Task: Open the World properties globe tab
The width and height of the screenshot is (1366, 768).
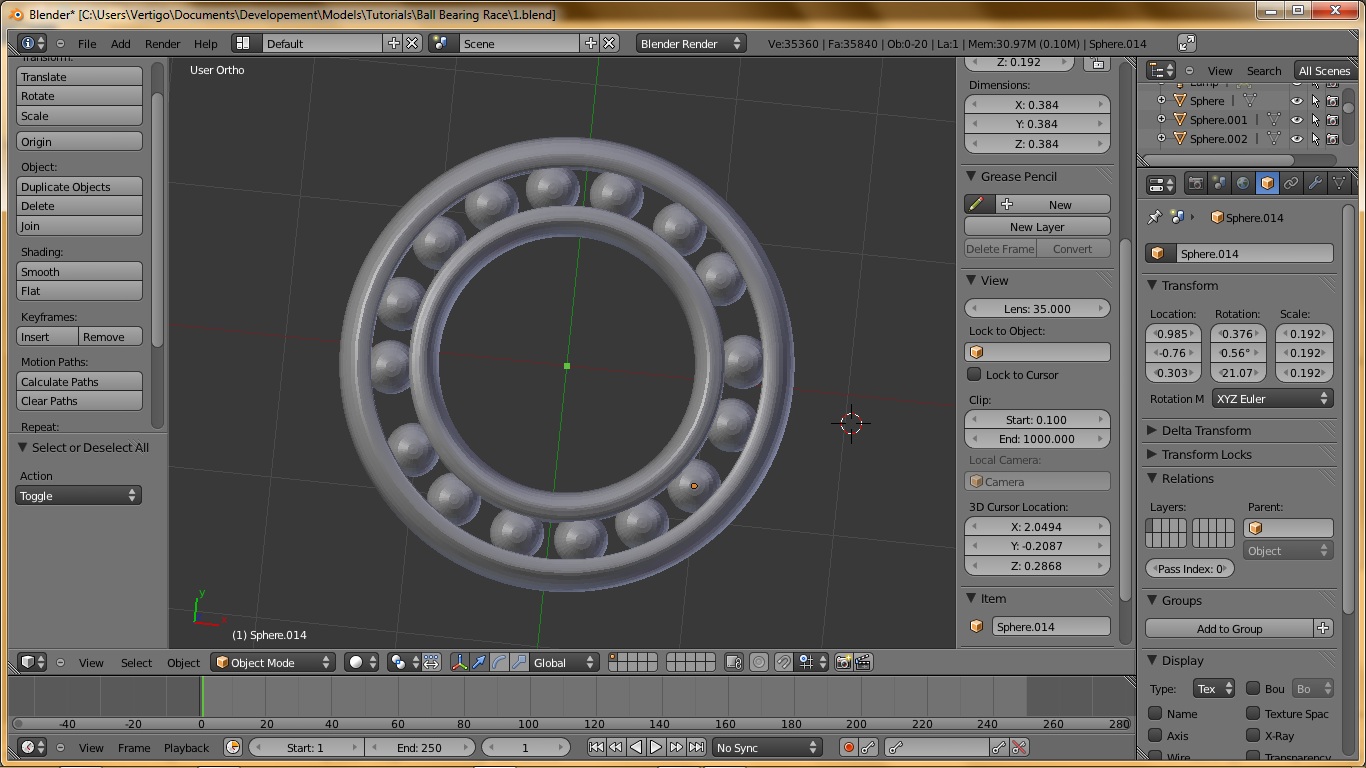Action: tap(1243, 184)
